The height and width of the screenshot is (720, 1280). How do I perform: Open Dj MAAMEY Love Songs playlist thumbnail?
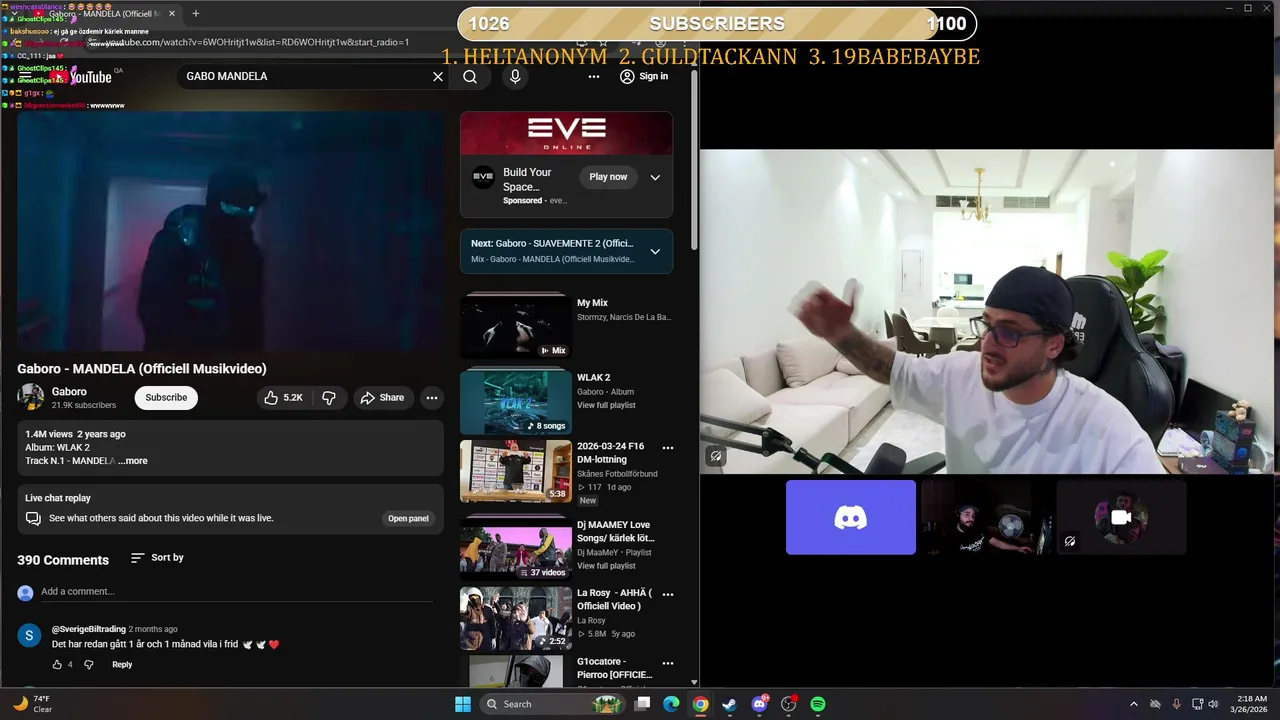click(516, 548)
